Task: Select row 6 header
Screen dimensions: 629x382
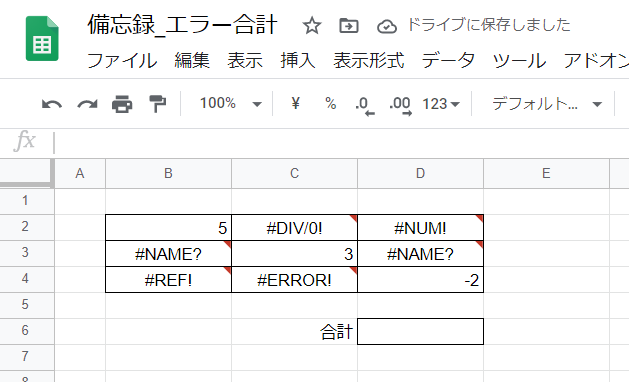Action: coord(26,331)
